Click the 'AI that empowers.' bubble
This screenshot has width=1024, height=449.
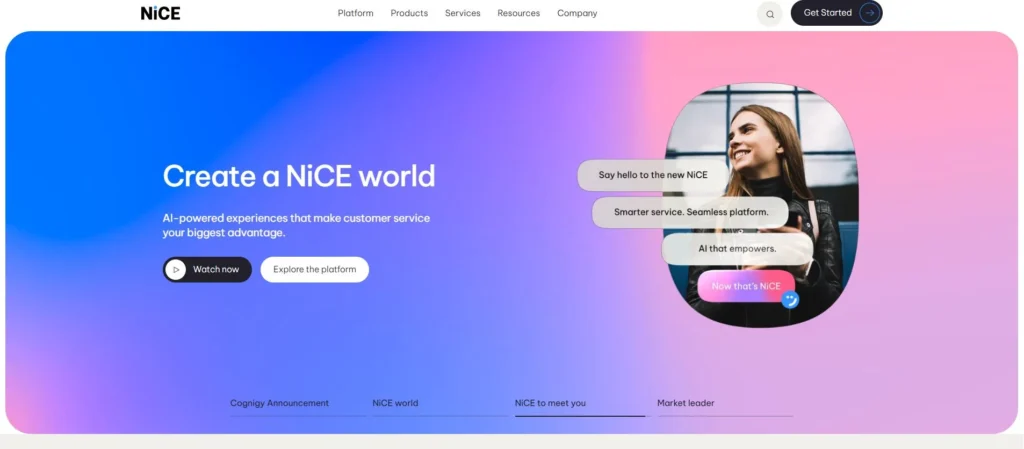coord(737,249)
